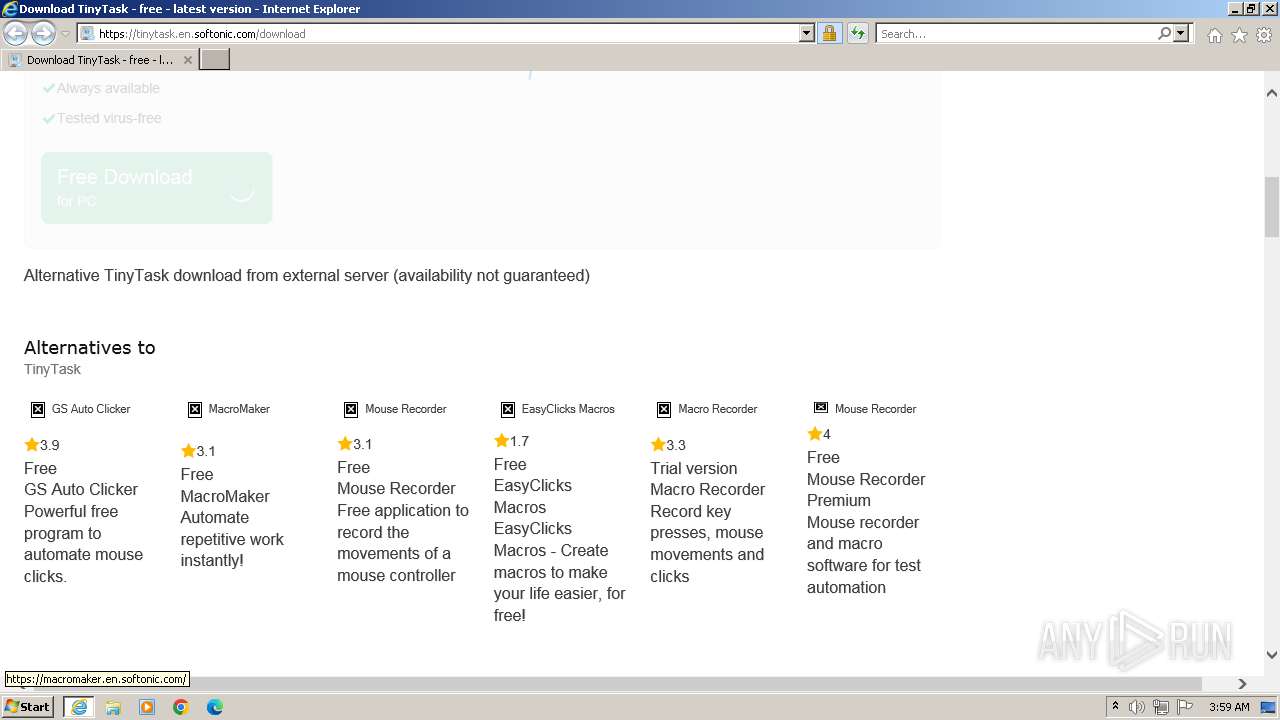Screen dimensions: 1280x720
Task: Click the GS Auto Clicker broken image icon
Action: coord(38,409)
